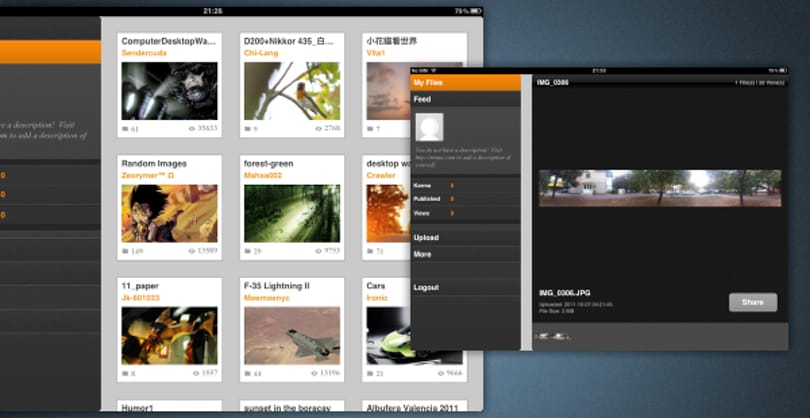Tap the Share button for IMG_0306.JPG
The height and width of the screenshot is (418, 810).
[753, 302]
